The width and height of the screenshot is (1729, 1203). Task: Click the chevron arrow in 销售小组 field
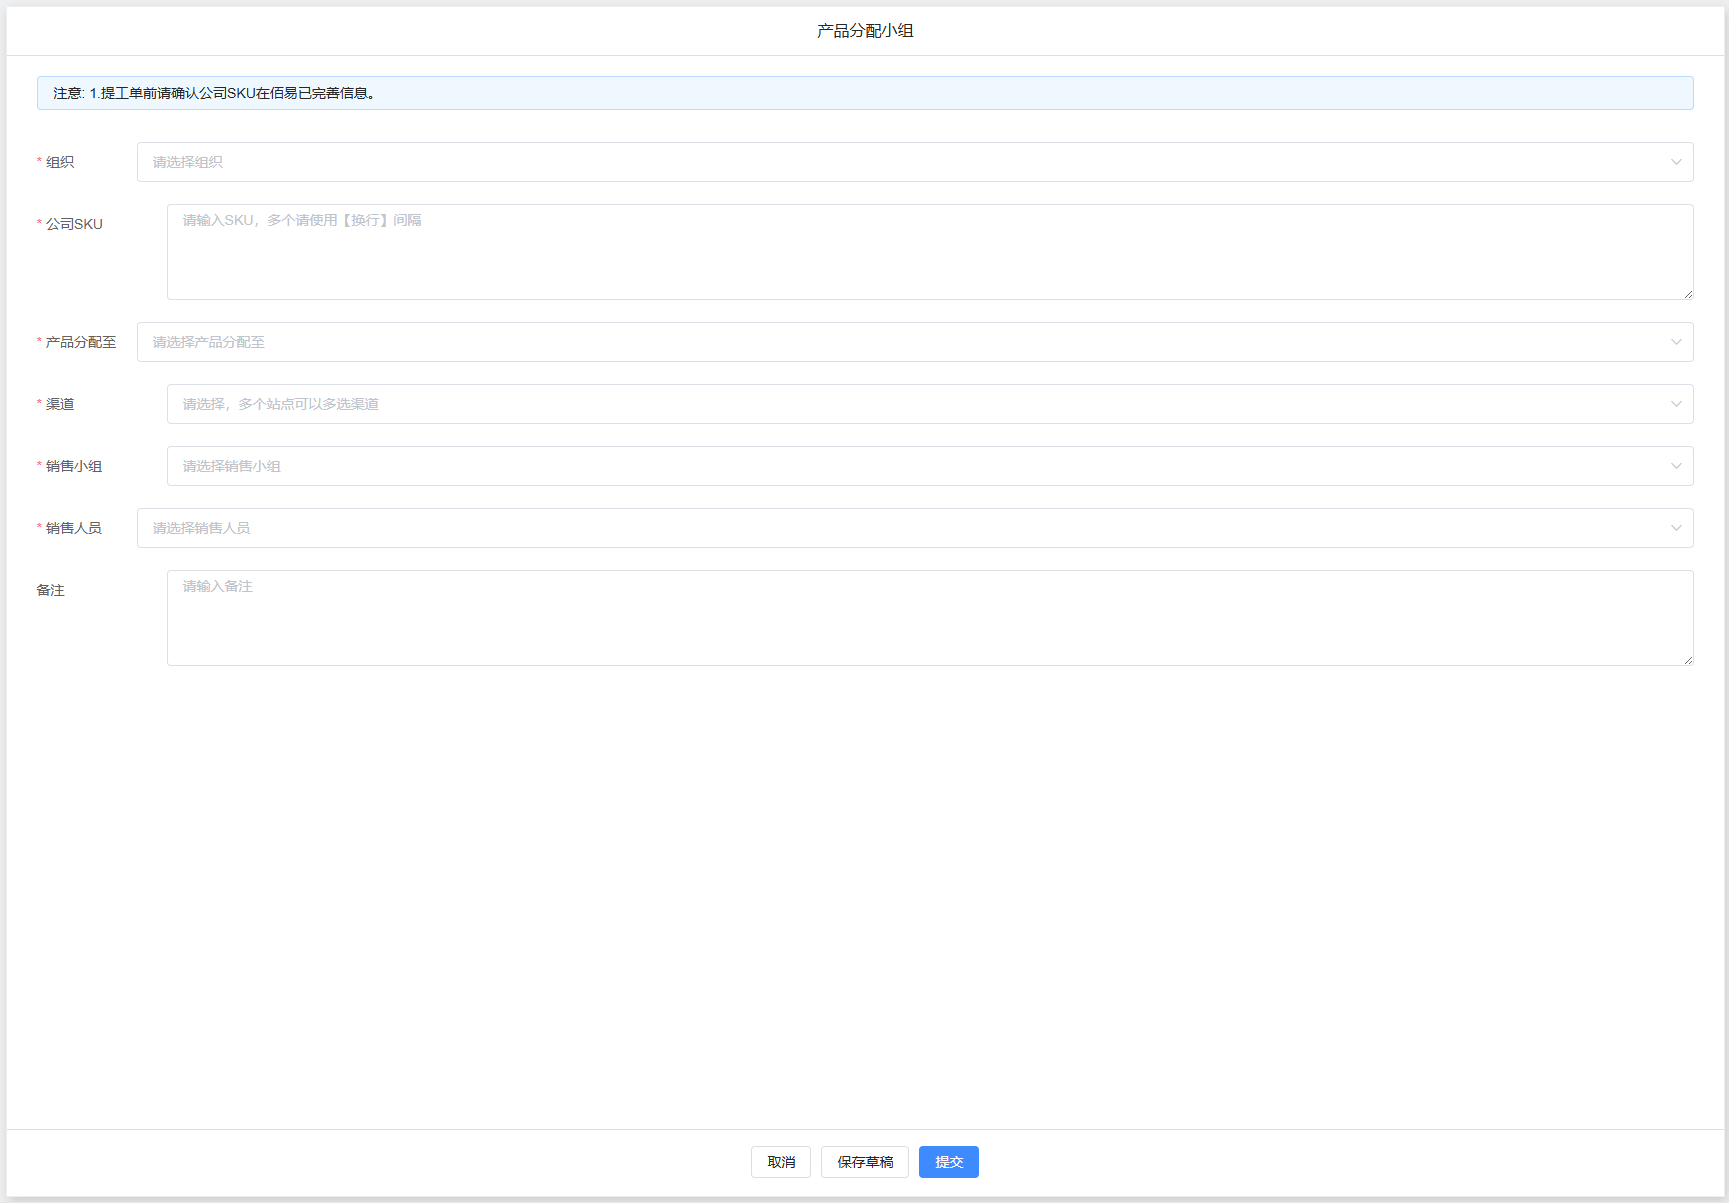1676,466
